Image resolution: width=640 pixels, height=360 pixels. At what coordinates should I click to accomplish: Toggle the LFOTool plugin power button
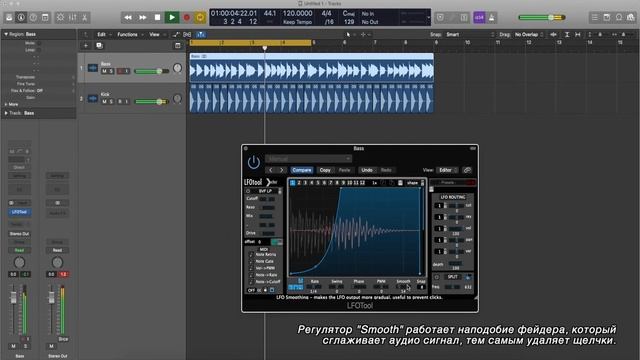pyautogui.click(x=253, y=162)
